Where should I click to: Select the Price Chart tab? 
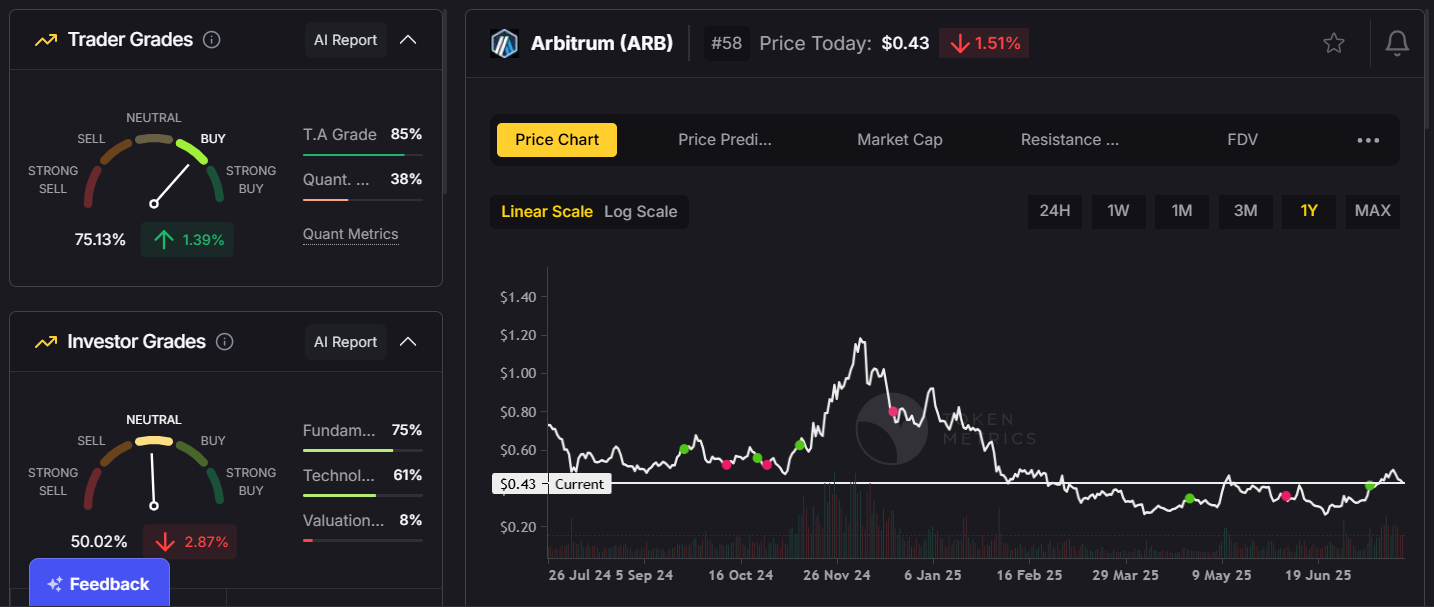click(557, 140)
